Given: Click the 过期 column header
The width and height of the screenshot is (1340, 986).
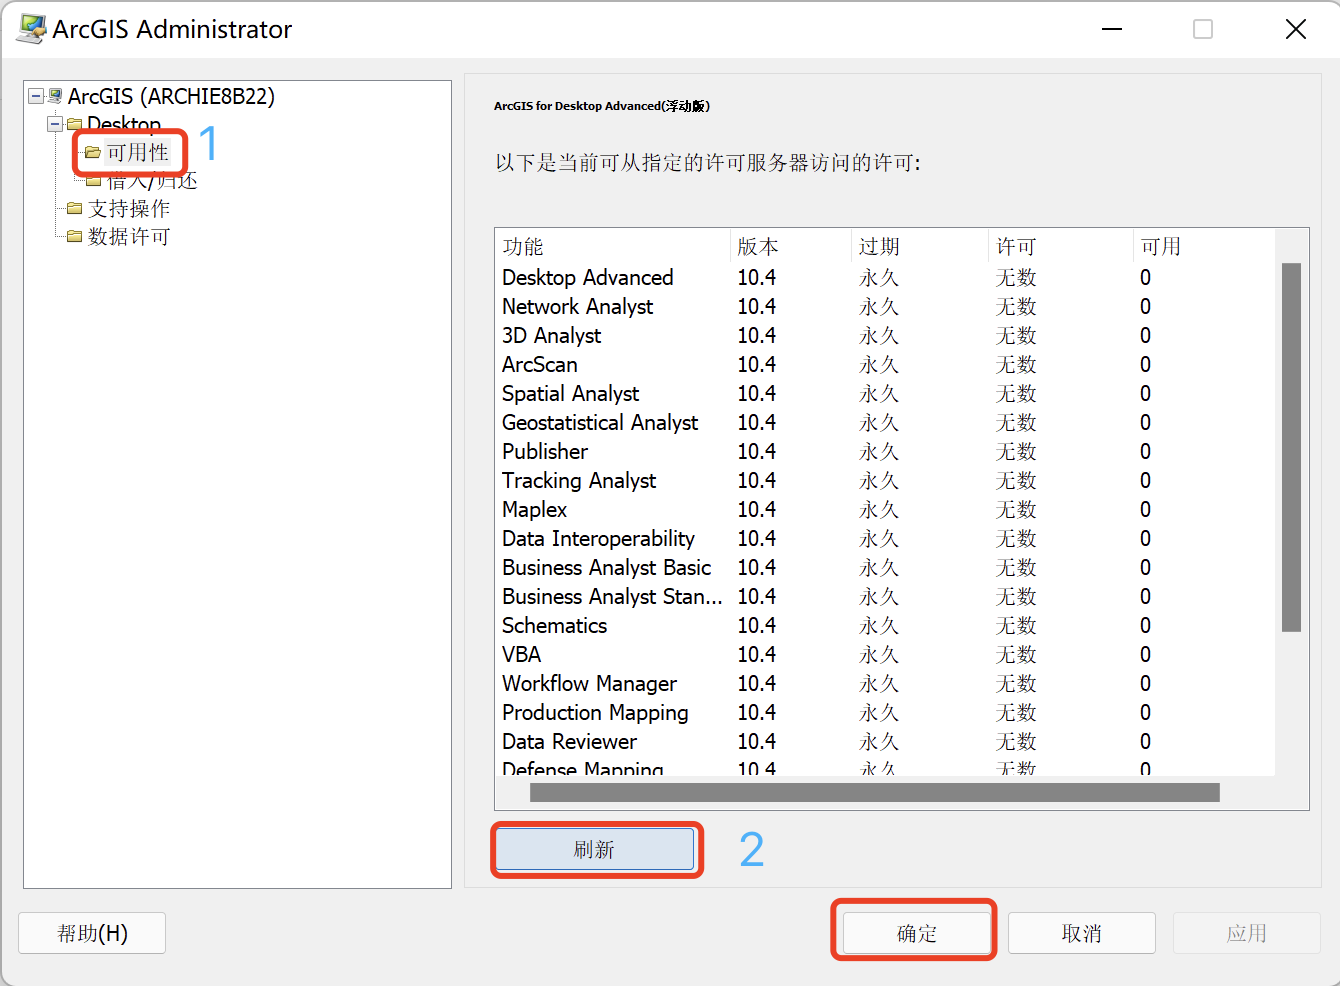Looking at the screenshot, I should pos(920,246).
